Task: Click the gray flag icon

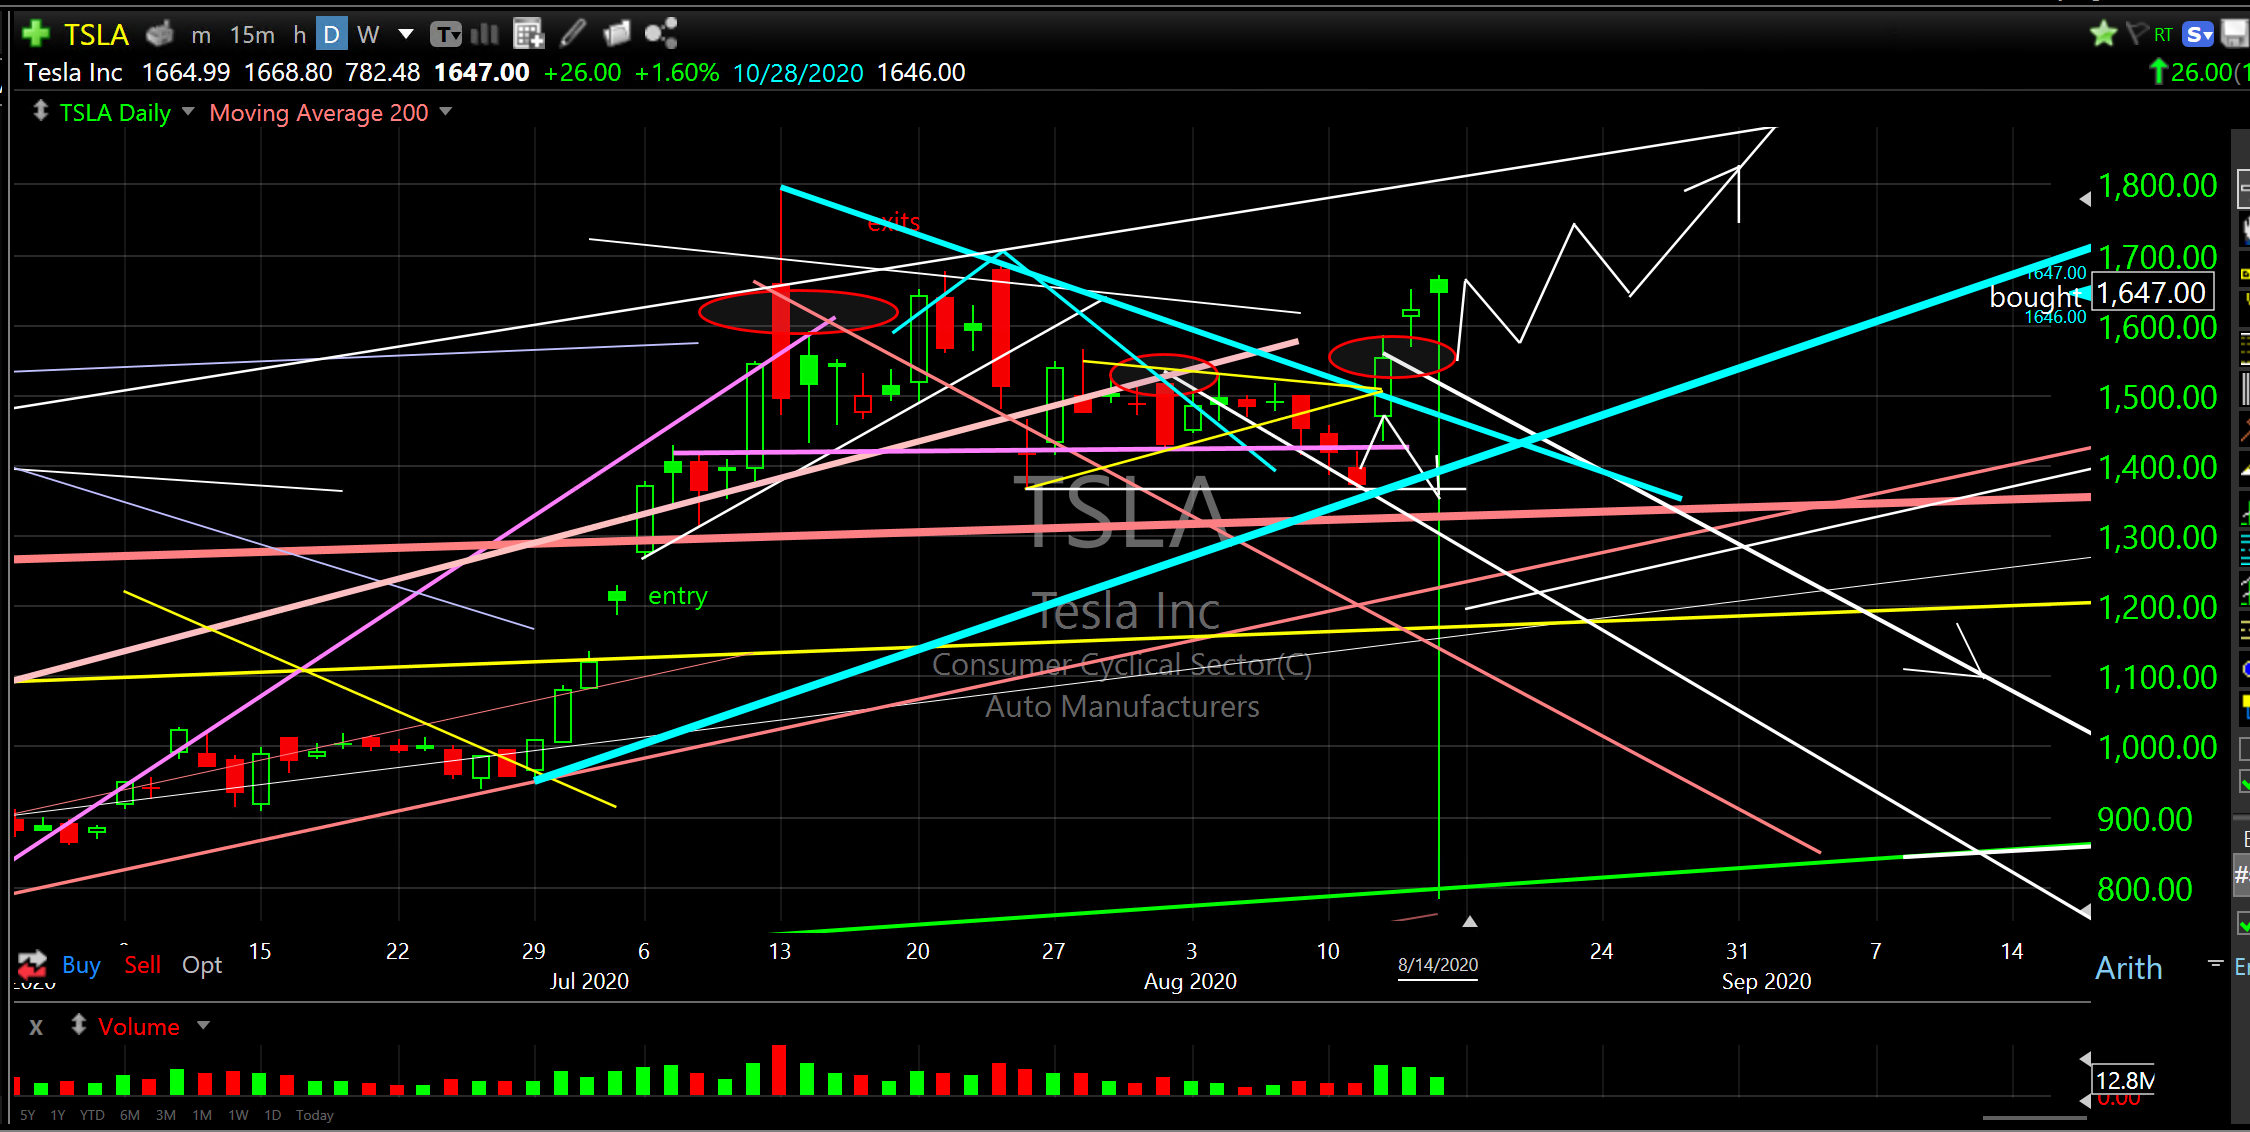Action: click(x=2136, y=35)
